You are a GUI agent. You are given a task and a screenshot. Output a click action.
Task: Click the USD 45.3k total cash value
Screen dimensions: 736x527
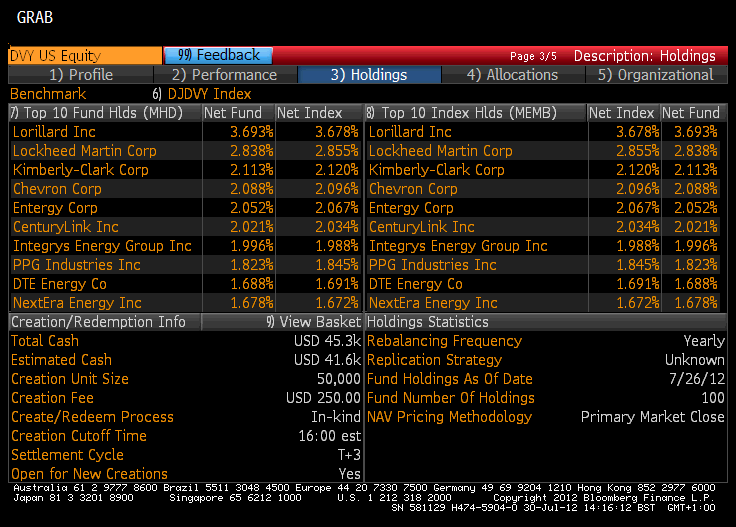click(327, 341)
